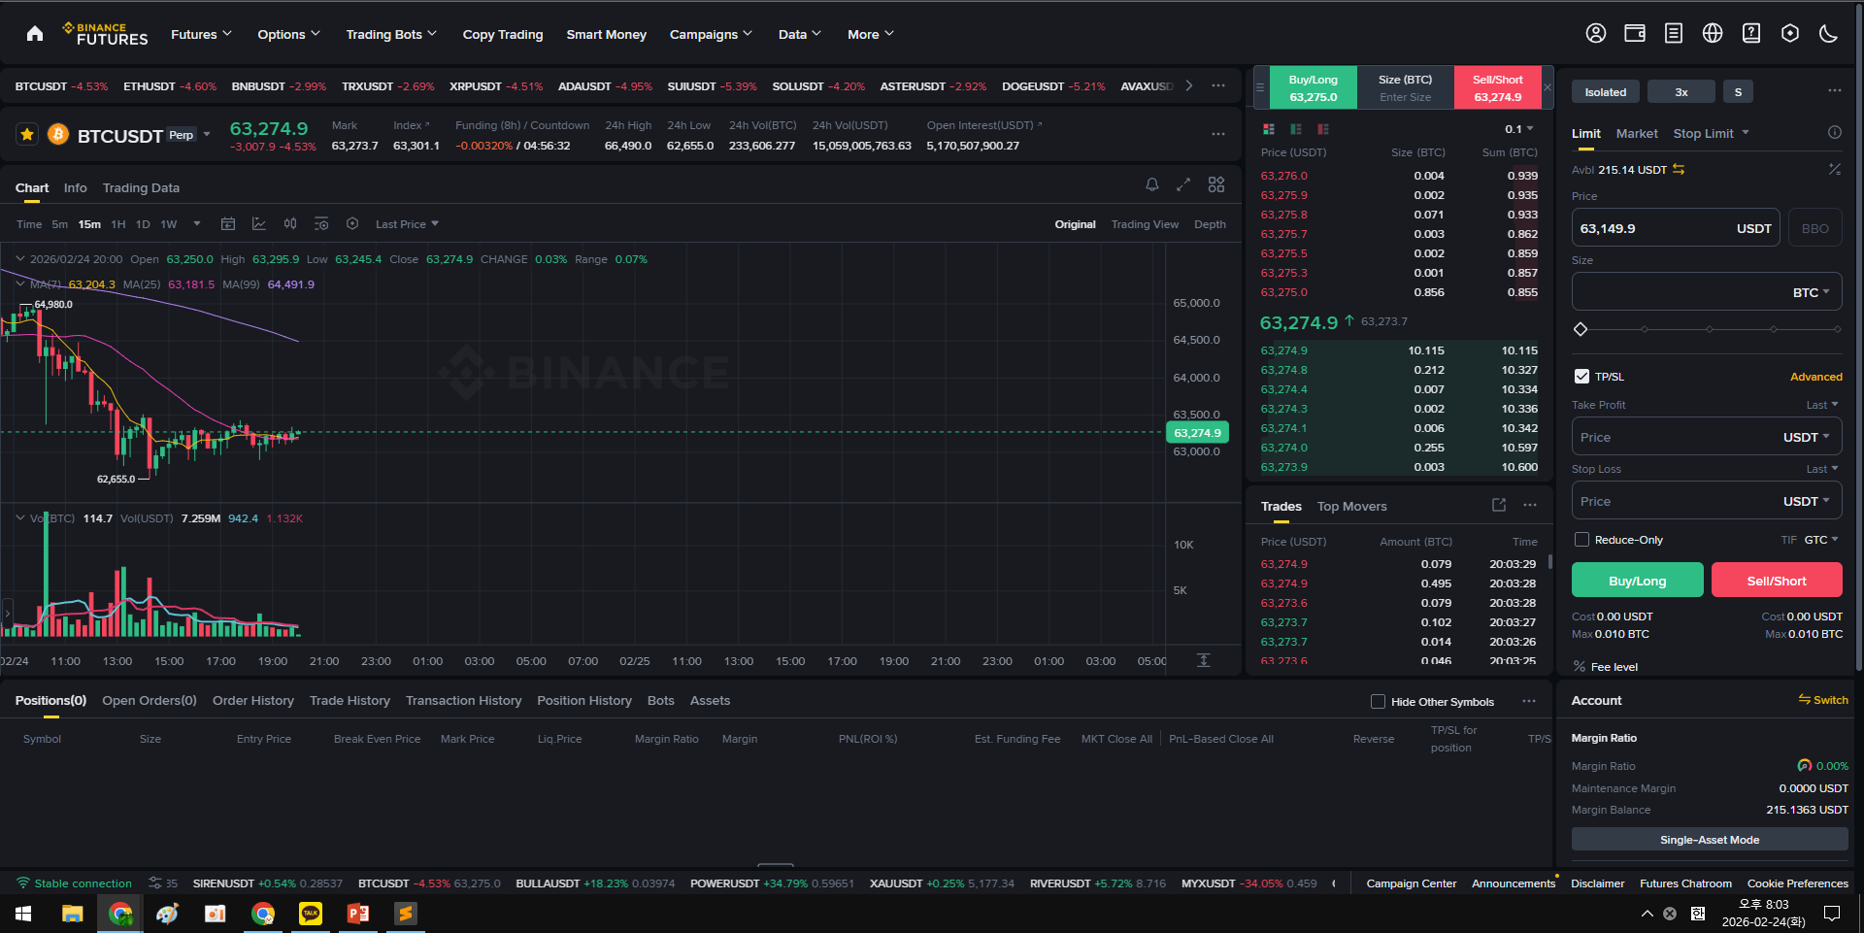Viewport: 1864px width, 933px height.
Task: Open PowerPoint from Windows taskbar
Action: [358, 913]
